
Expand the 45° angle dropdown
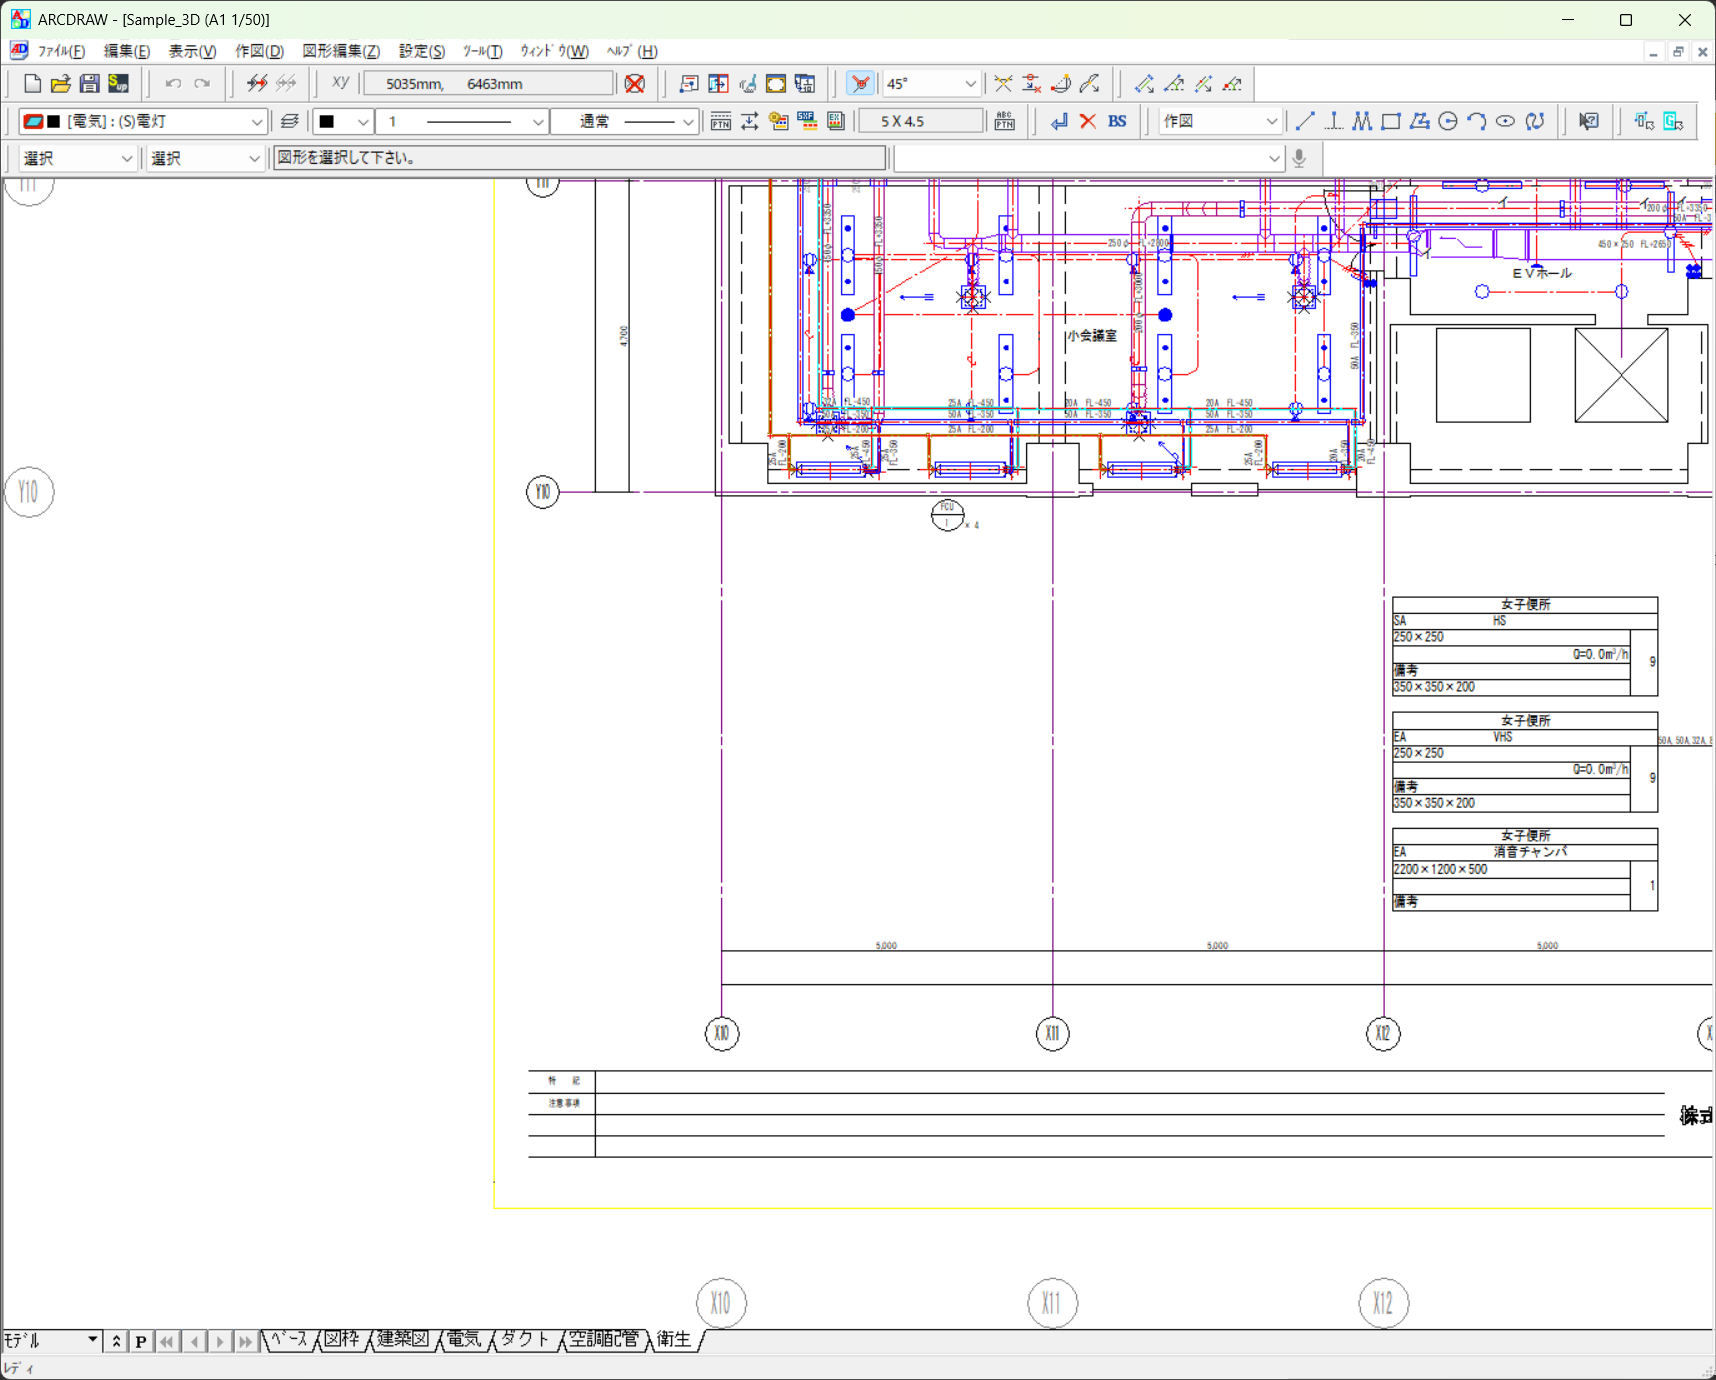point(969,84)
